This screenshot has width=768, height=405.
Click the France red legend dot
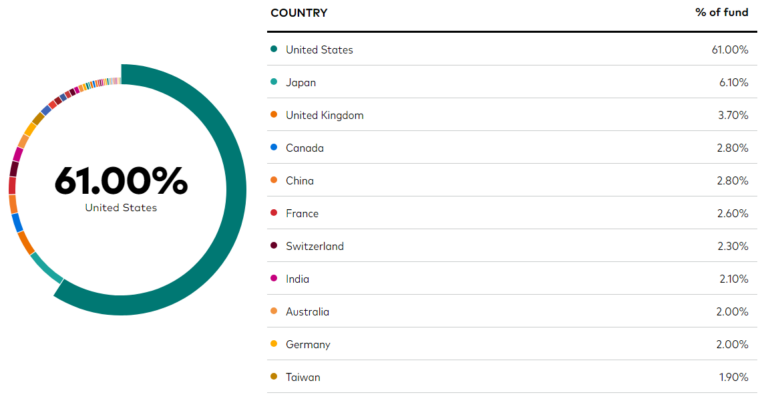click(x=274, y=213)
